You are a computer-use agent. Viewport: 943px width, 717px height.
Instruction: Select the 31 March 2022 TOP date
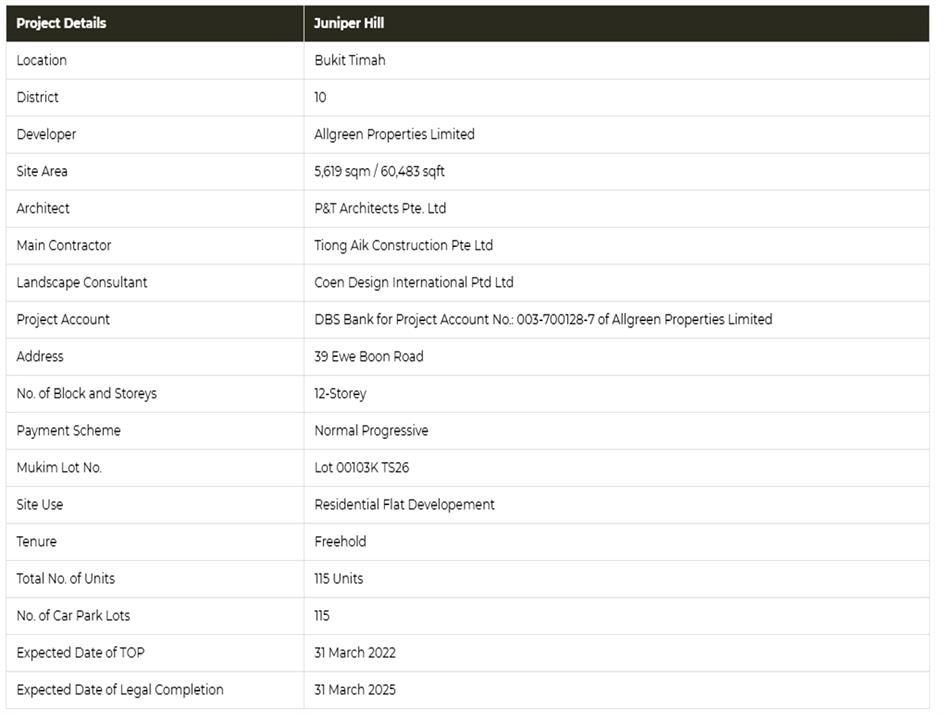pos(355,652)
